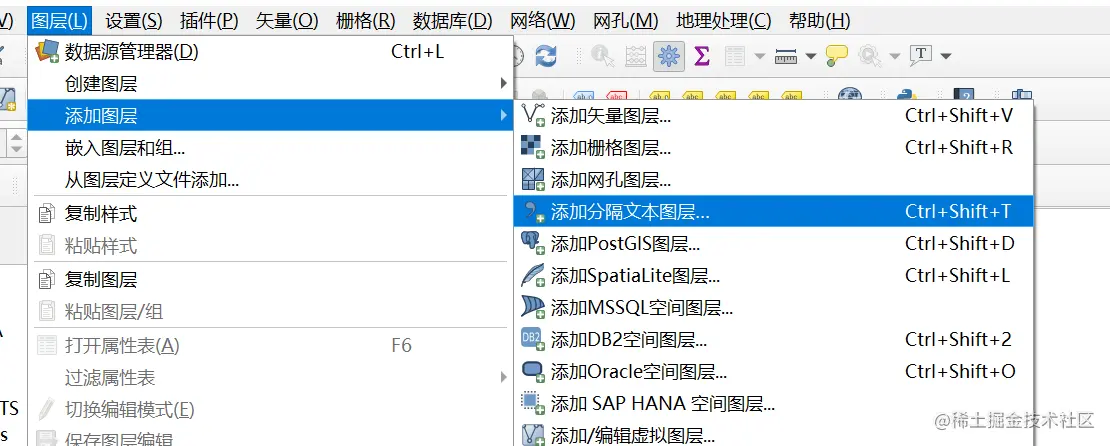
Task: Open the attribute table dropdown arrow
Action: 760,56
